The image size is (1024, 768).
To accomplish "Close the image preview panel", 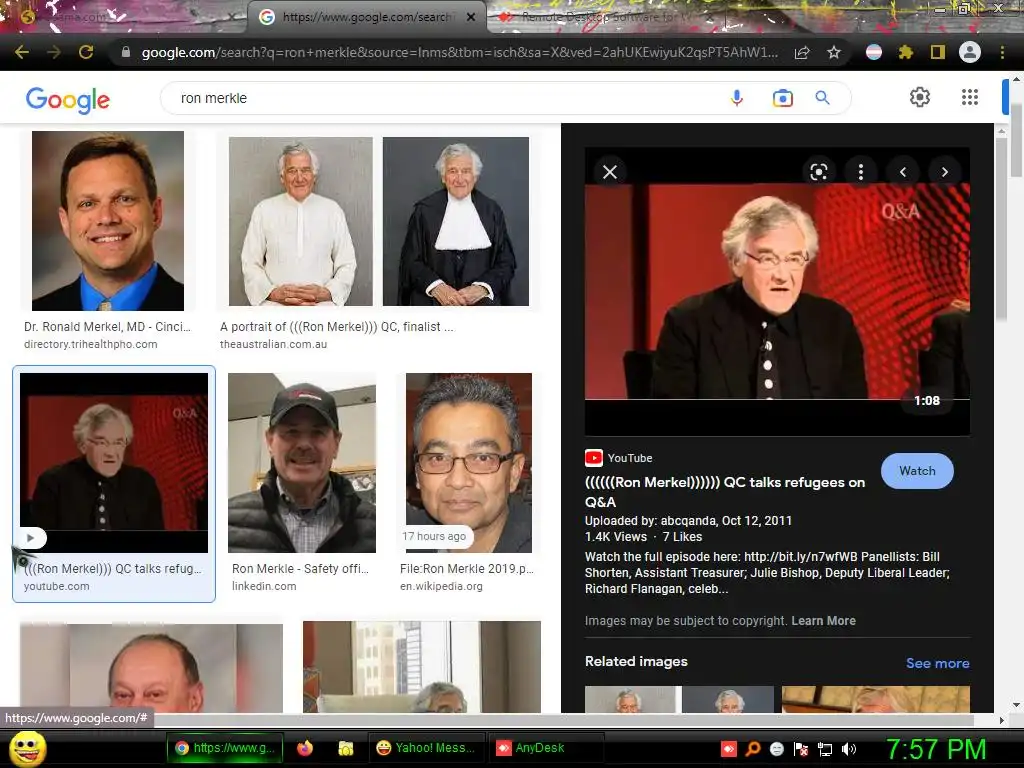I will pos(610,172).
